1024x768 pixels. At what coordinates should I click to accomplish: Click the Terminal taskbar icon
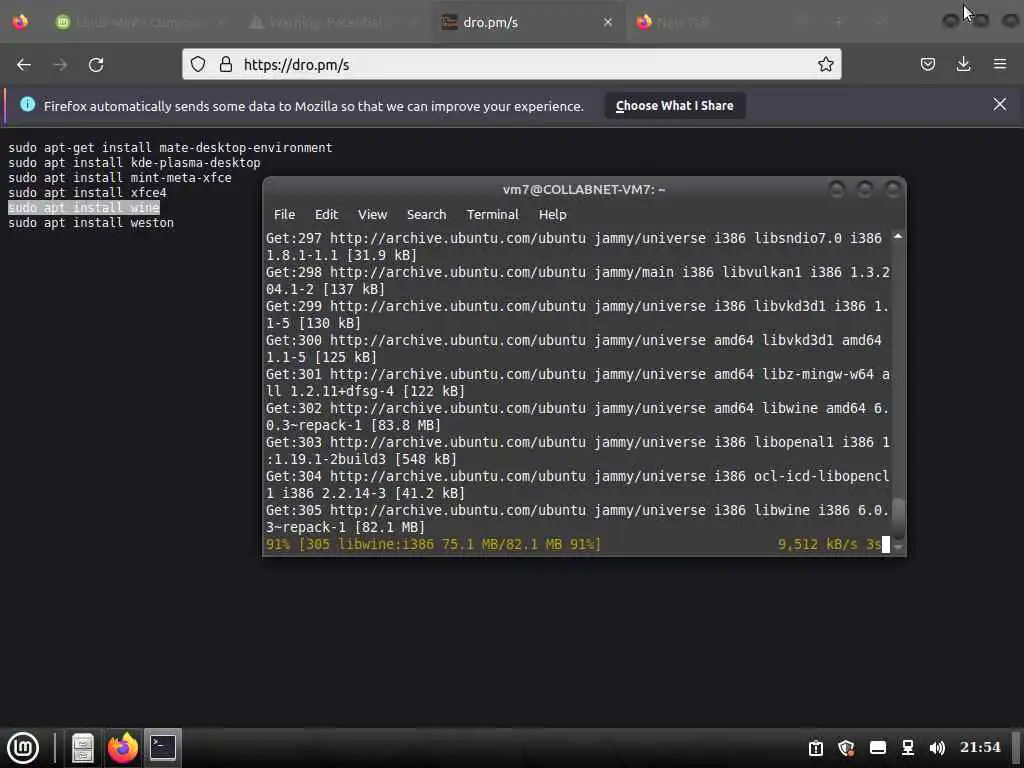[163, 748]
